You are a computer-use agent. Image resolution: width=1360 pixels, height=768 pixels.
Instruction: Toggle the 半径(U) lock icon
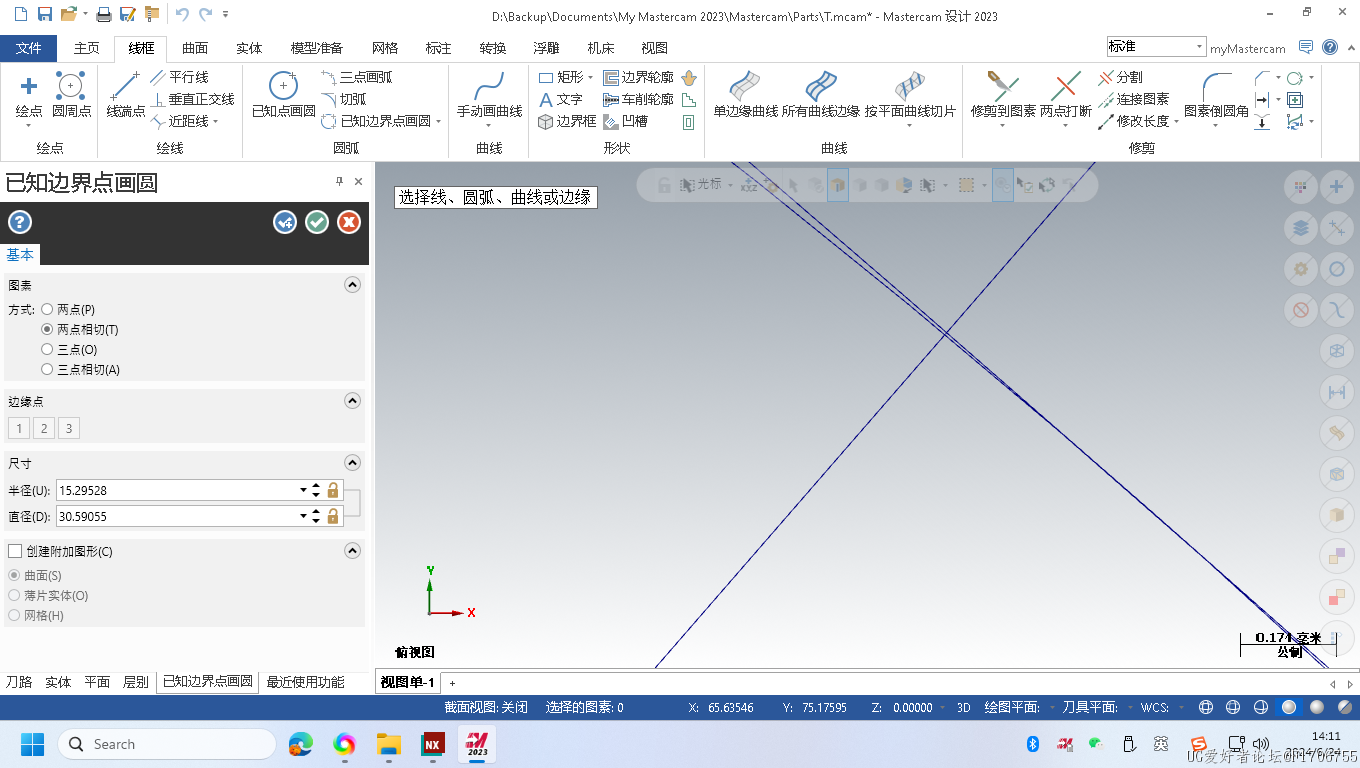334,490
